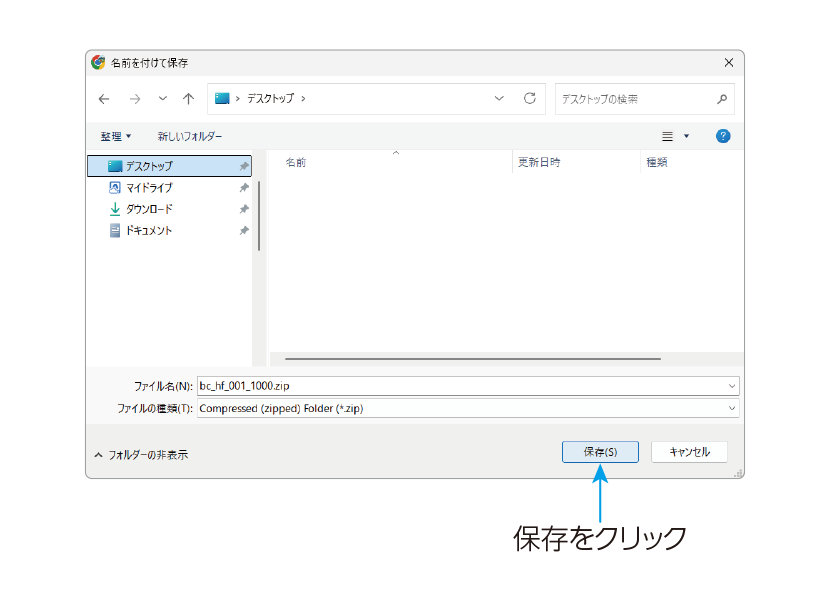Refresh the デスクトップ folder view
This screenshot has height=601, width=830.
pos(529,98)
